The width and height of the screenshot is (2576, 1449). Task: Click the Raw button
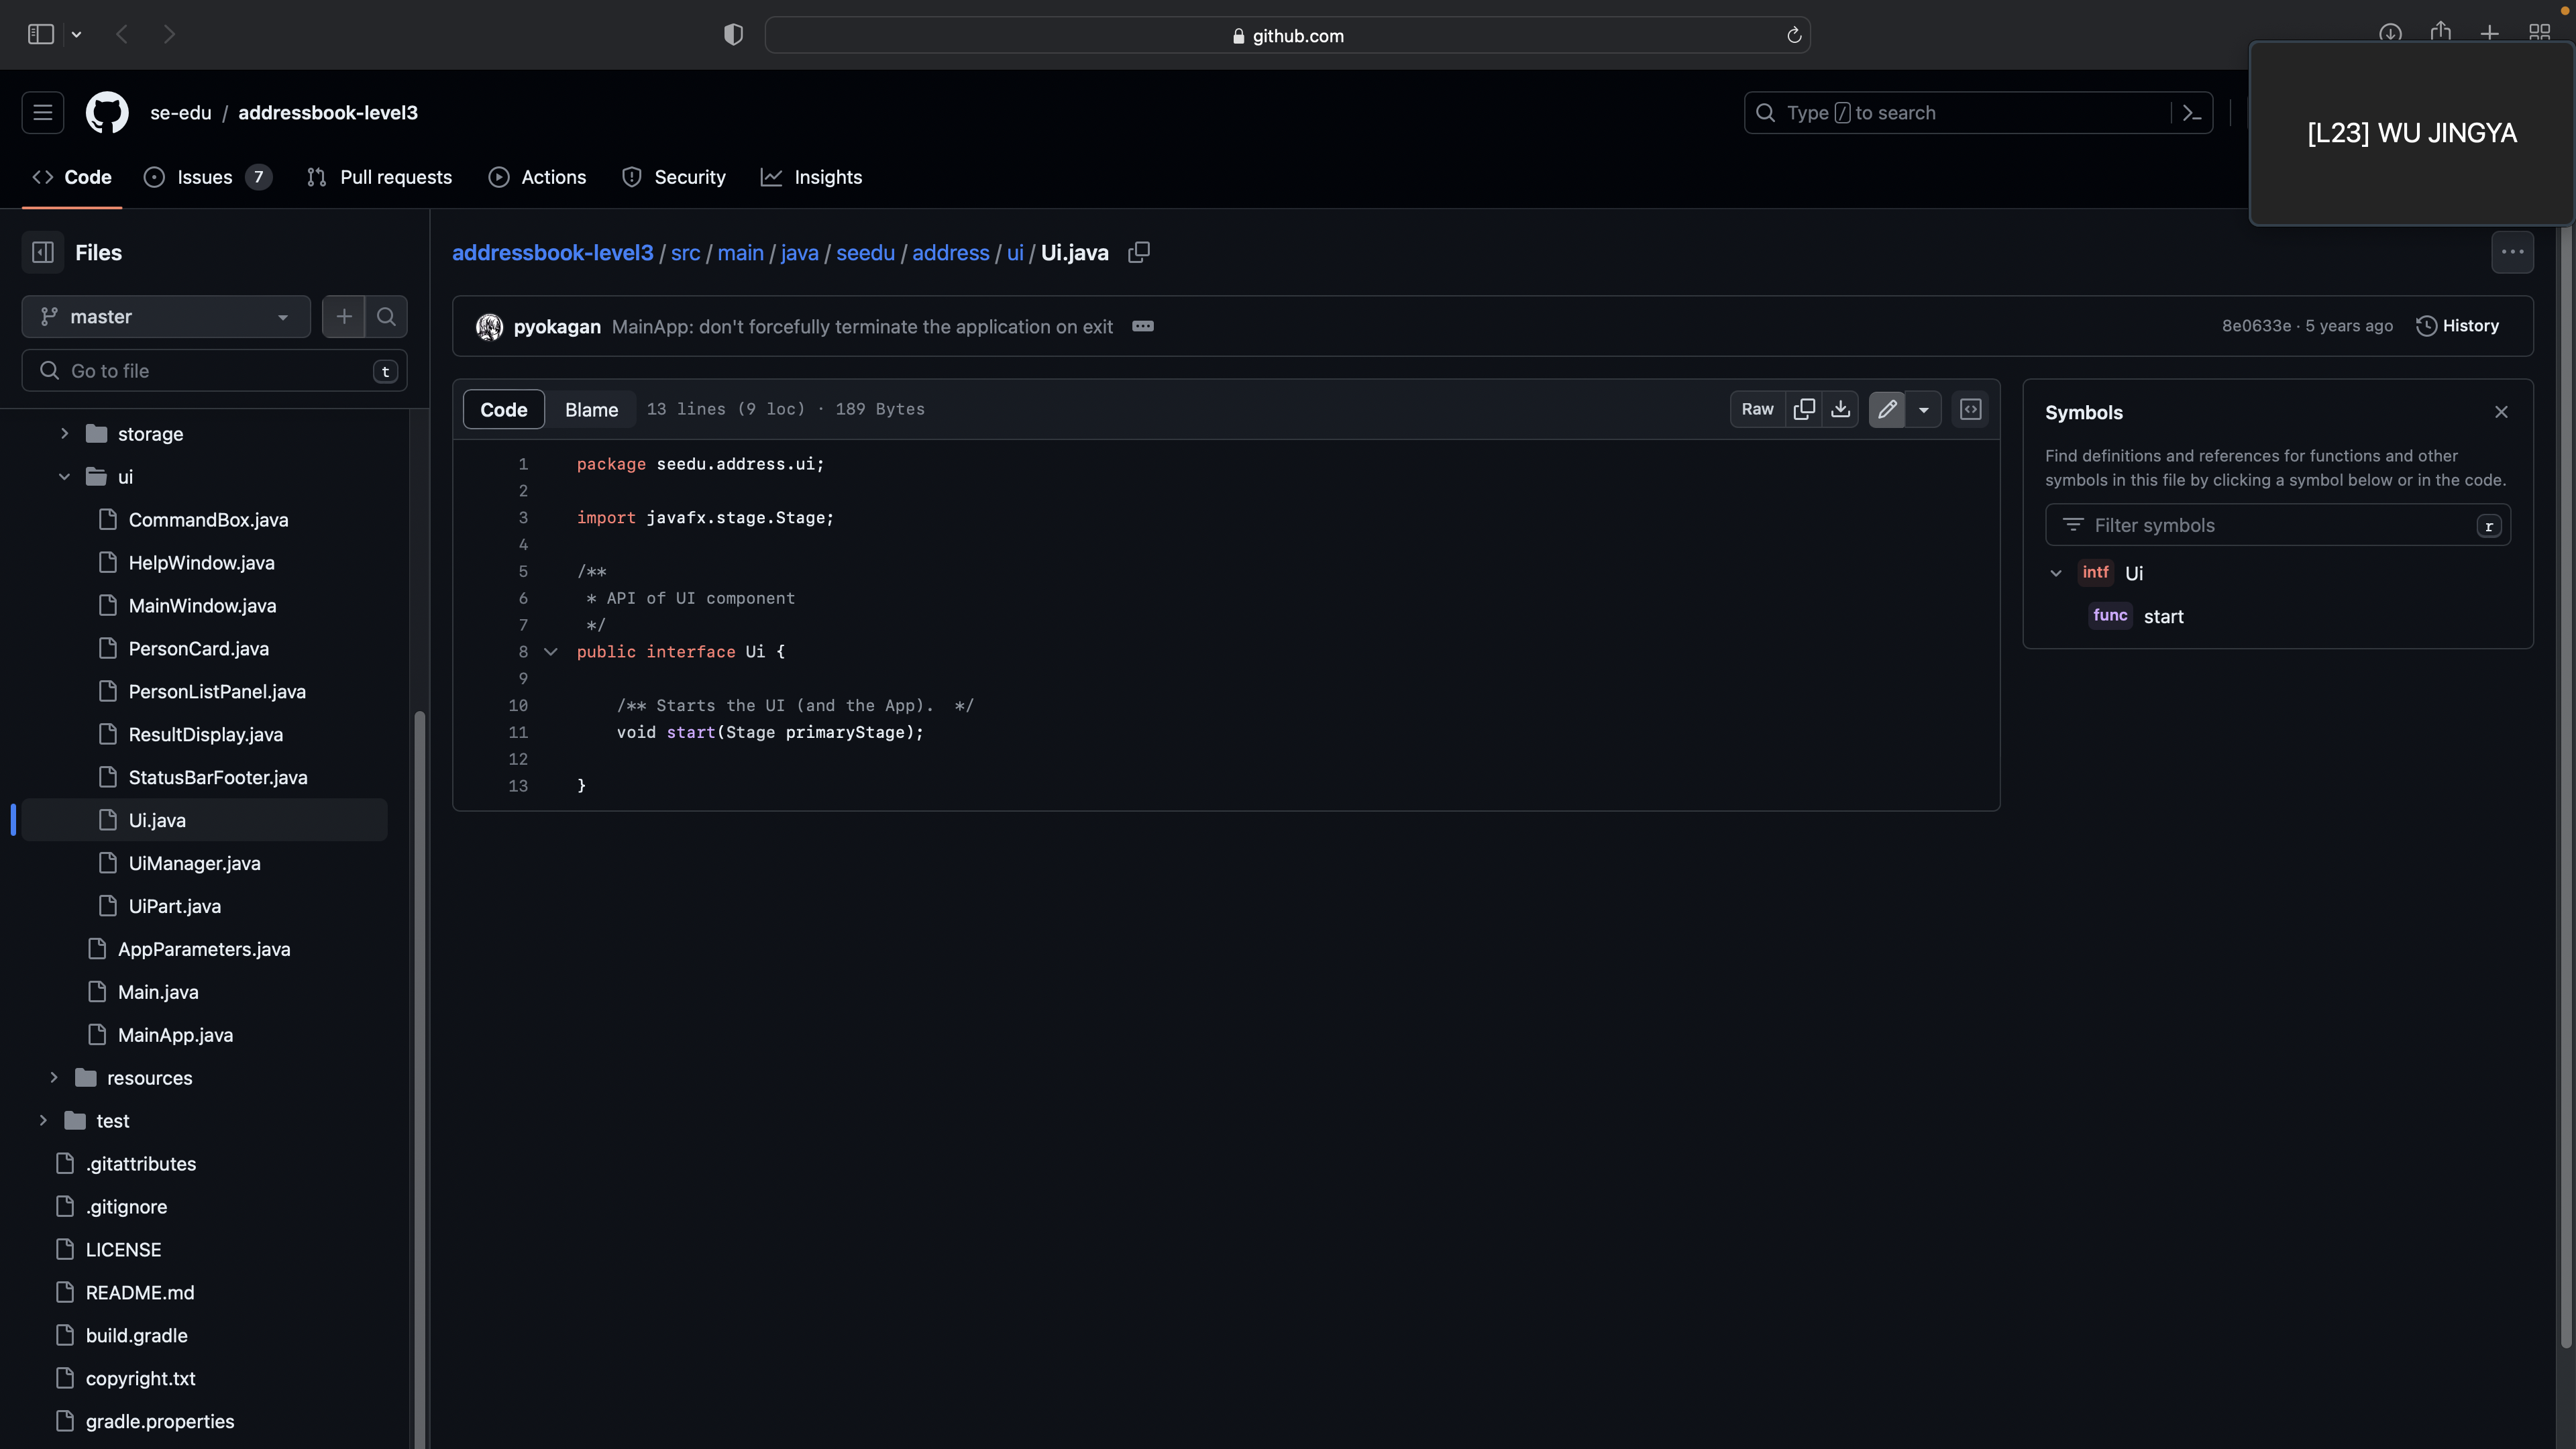coord(1757,409)
